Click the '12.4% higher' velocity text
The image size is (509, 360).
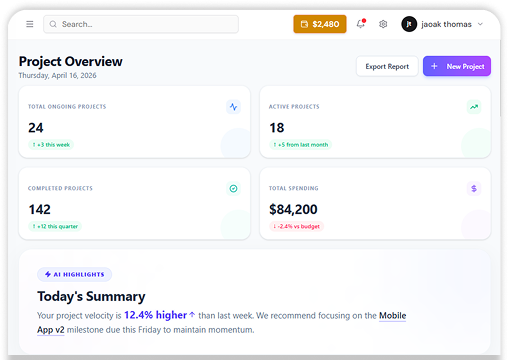point(155,315)
